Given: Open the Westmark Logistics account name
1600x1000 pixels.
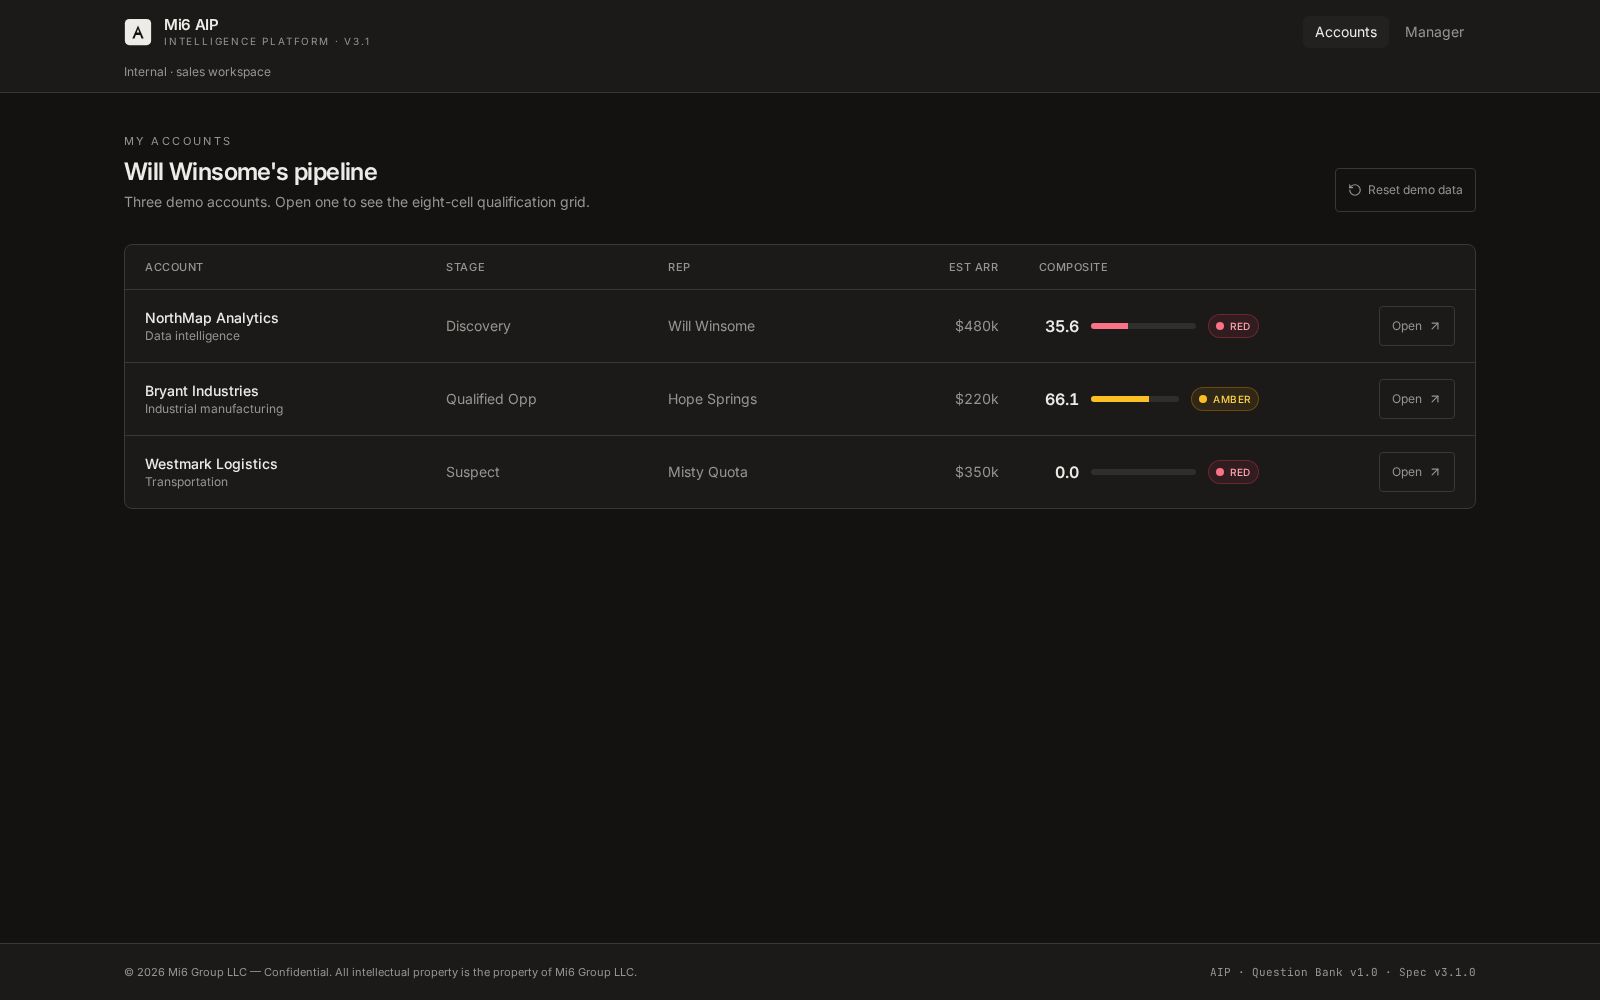Looking at the screenshot, I should [211, 464].
